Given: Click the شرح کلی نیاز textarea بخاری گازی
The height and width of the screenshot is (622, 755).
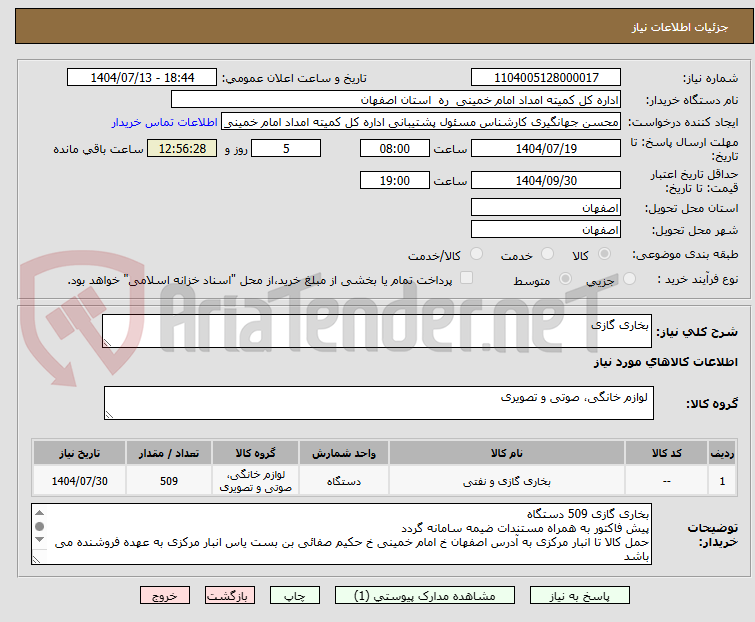Looking at the screenshot, I should 377,331.
